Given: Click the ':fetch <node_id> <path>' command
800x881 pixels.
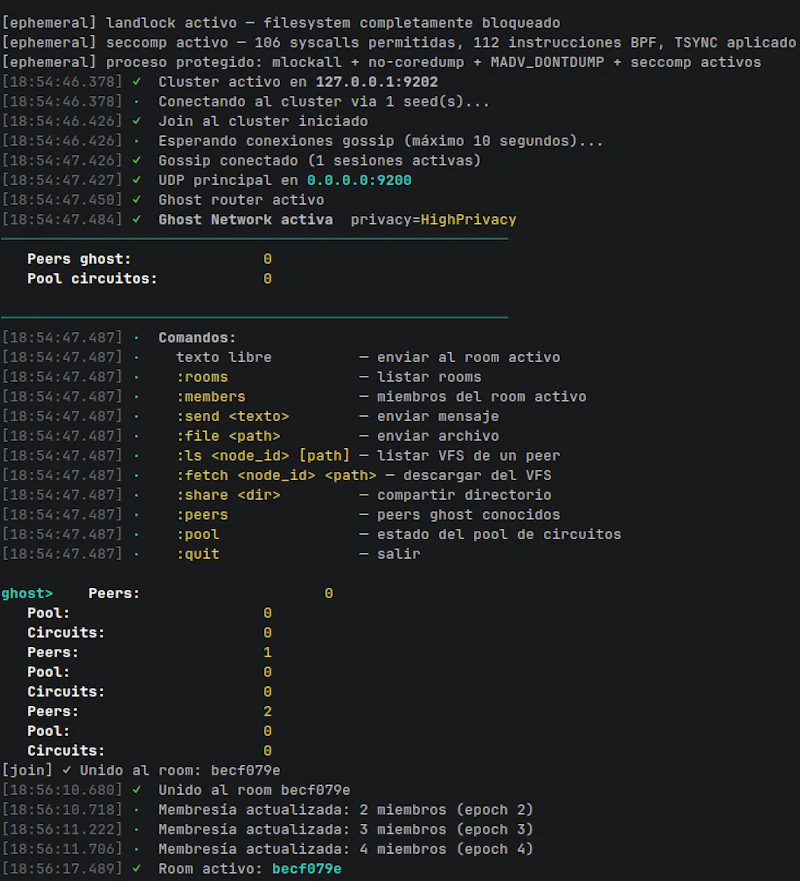Looking at the screenshot, I should (x=276, y=475).
